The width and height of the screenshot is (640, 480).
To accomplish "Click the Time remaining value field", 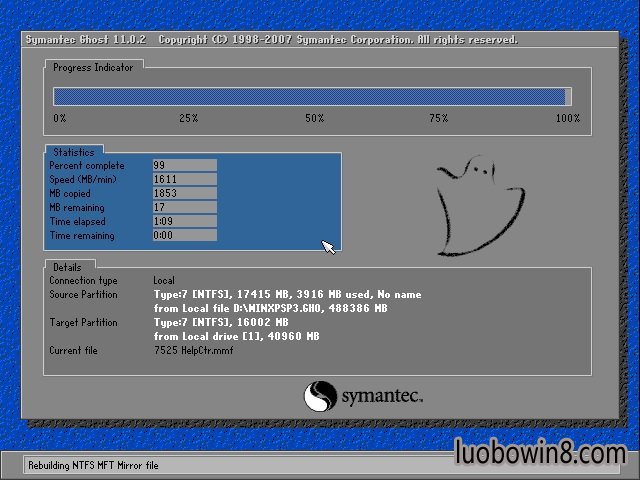I will [184, 236].
